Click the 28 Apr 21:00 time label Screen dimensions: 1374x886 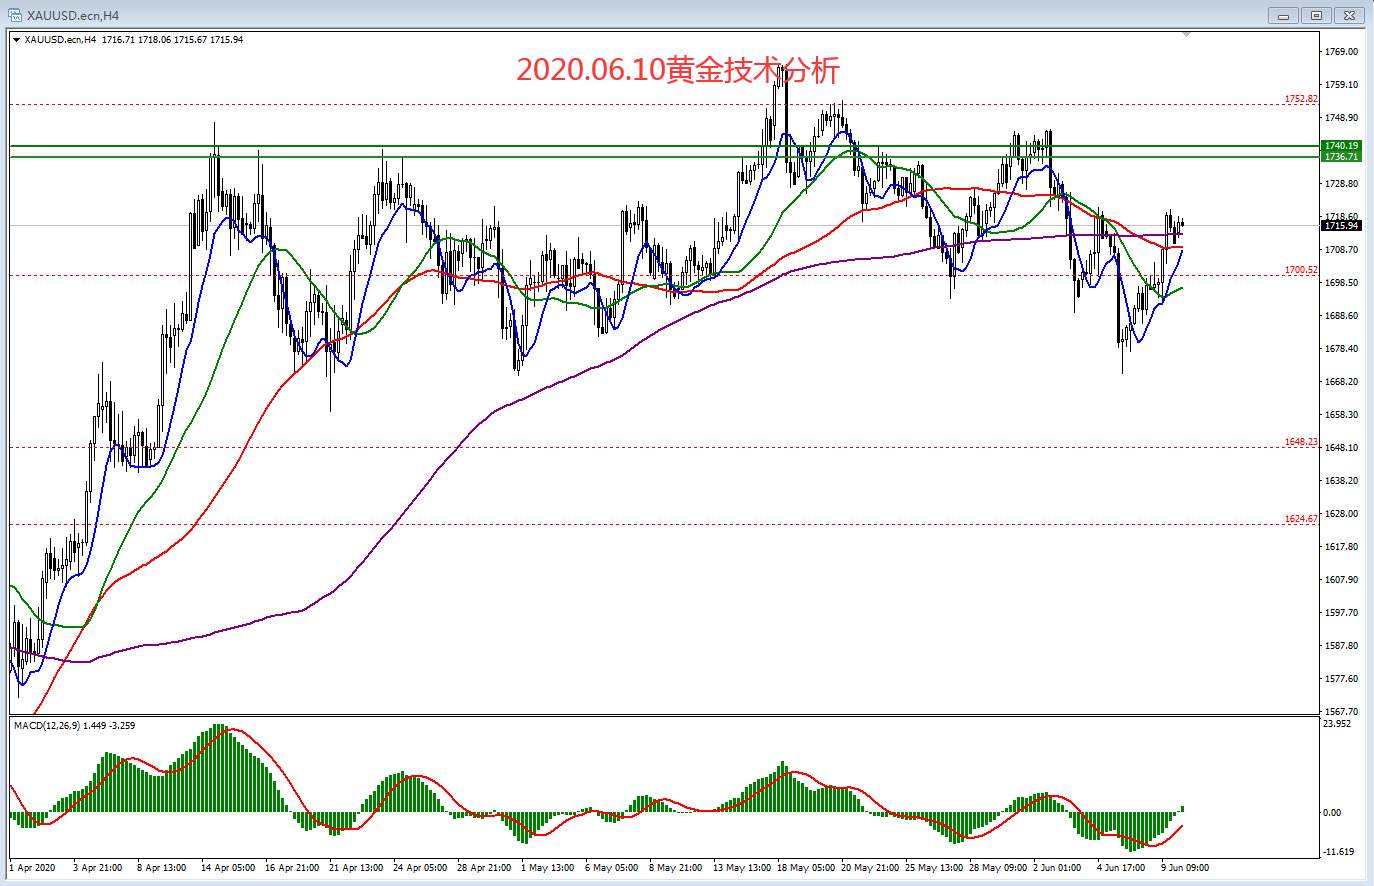pos(484,868)
